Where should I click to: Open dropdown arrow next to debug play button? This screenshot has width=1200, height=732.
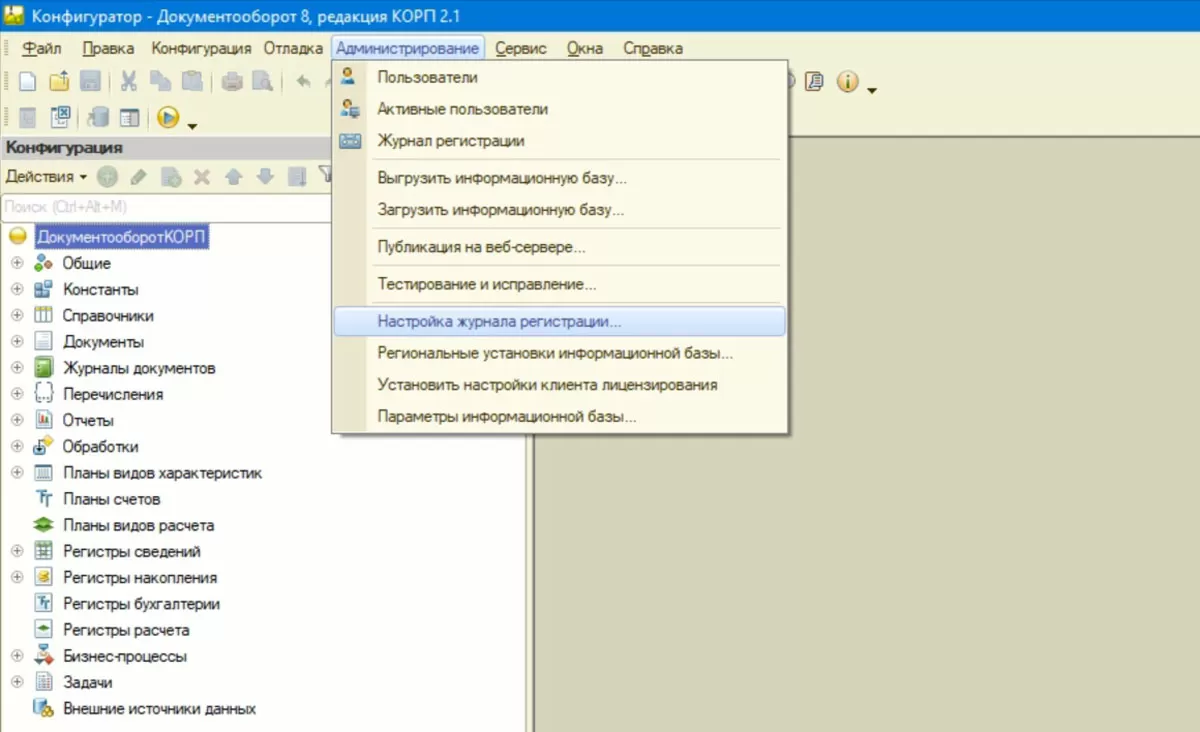[x=192, y=124]
